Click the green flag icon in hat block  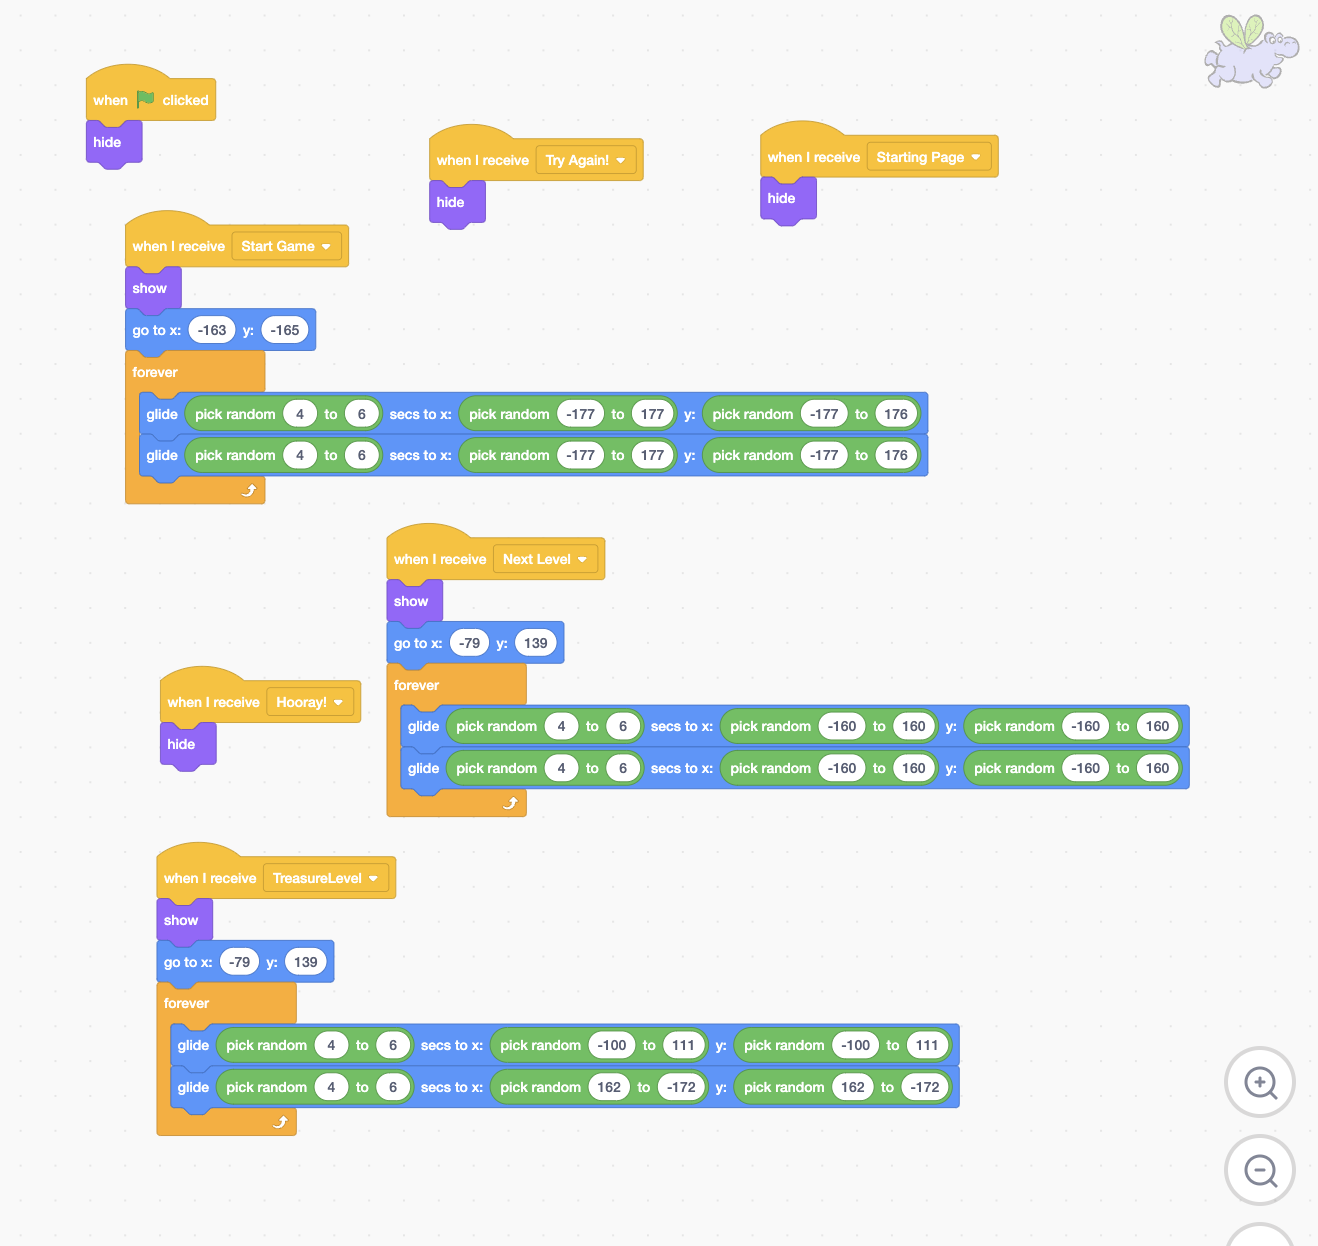click(146, 99)
